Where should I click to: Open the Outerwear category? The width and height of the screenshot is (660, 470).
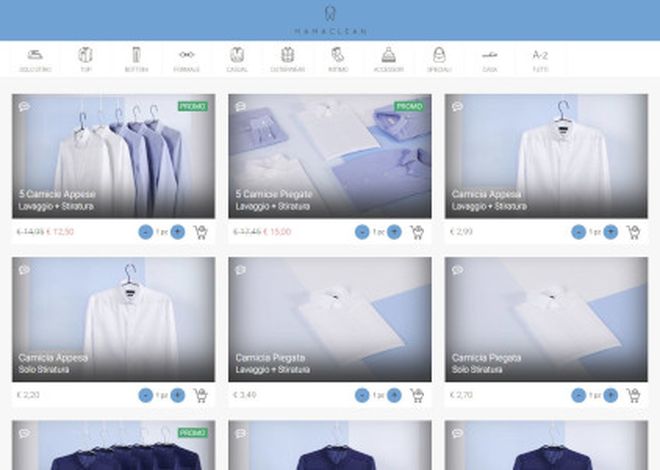click(287, 59)
